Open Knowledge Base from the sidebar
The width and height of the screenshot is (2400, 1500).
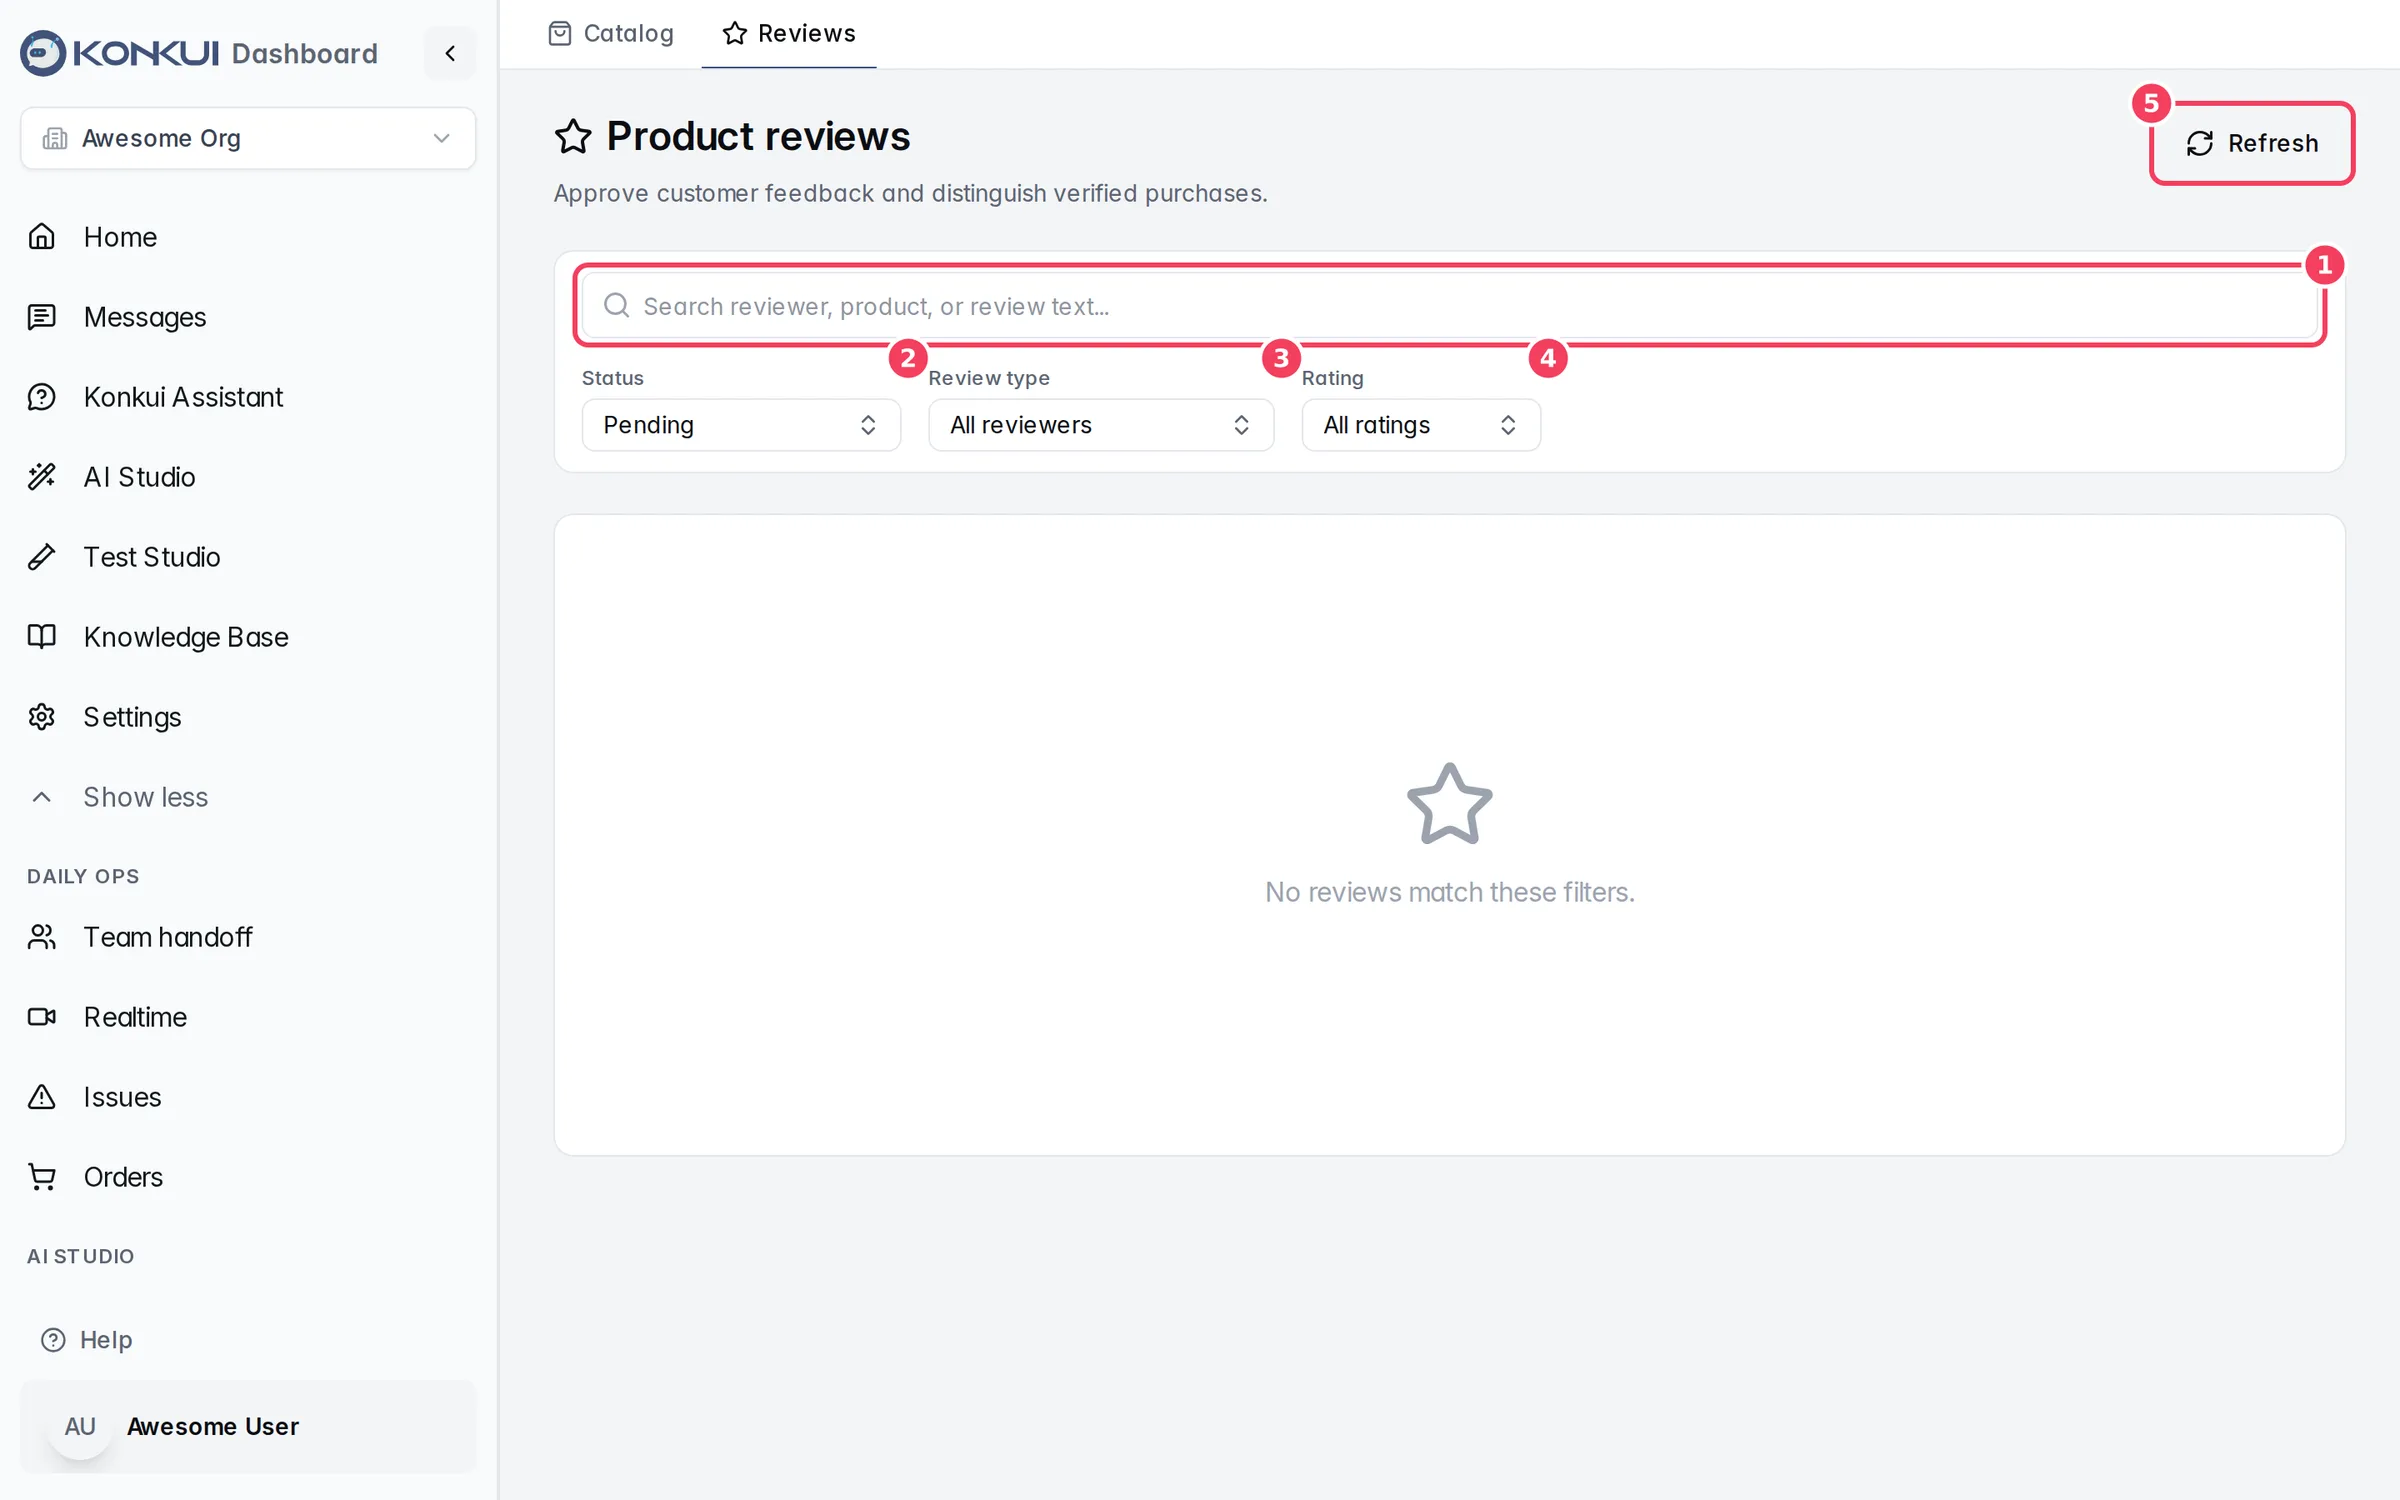(186, 637)
